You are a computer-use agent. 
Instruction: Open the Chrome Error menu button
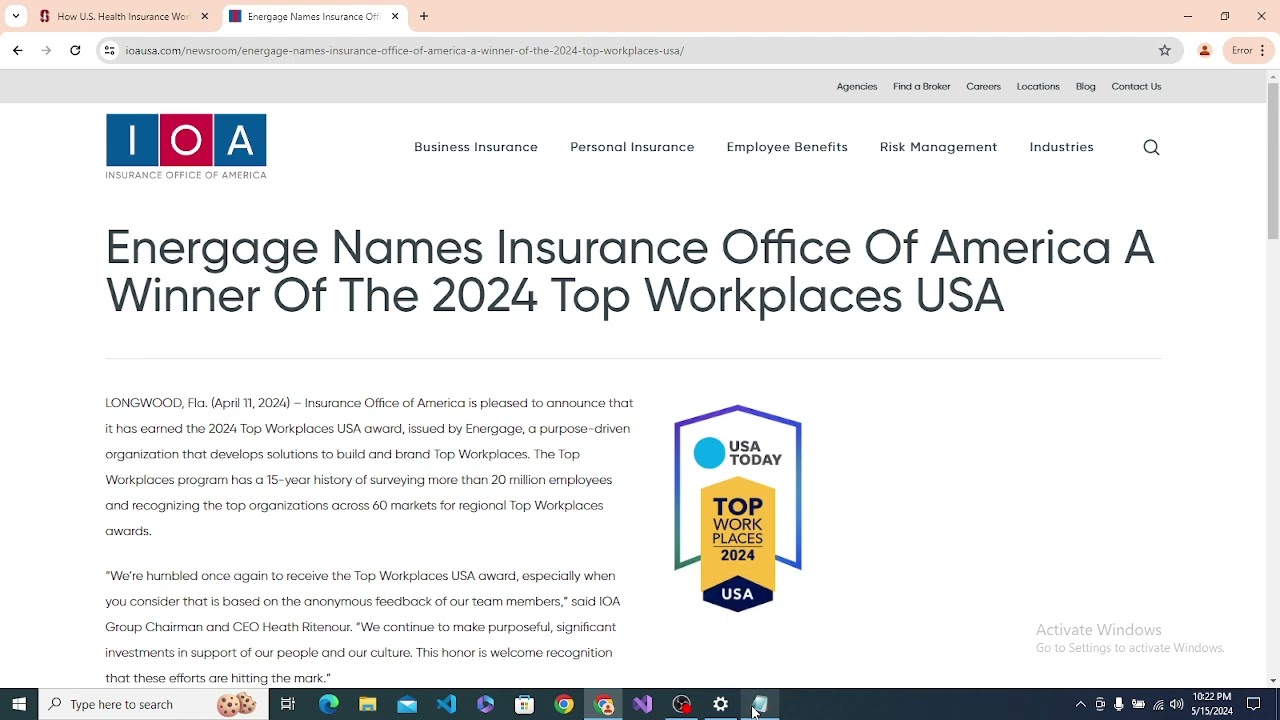click(1249, 50)
